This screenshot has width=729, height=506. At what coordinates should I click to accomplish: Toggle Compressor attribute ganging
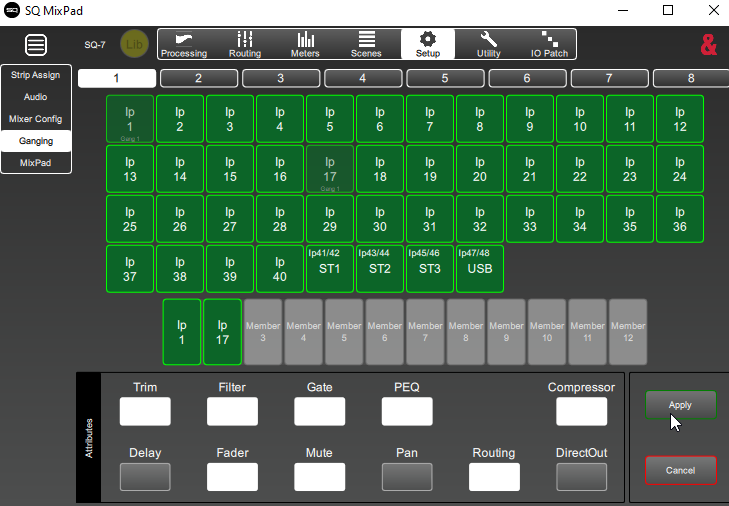[582, 411]
